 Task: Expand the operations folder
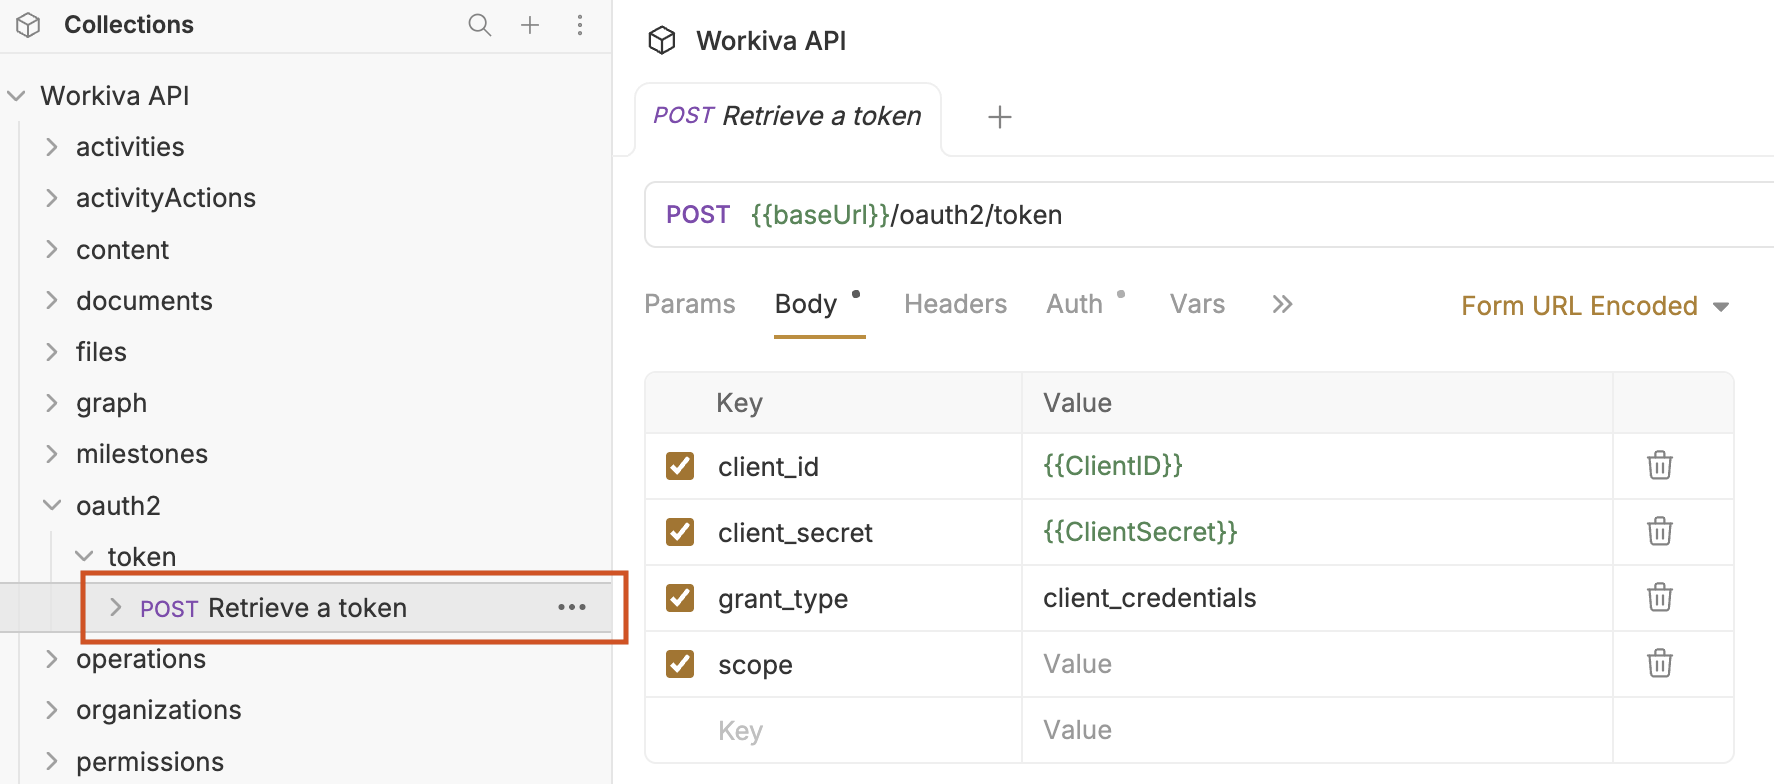coord(52,659)
